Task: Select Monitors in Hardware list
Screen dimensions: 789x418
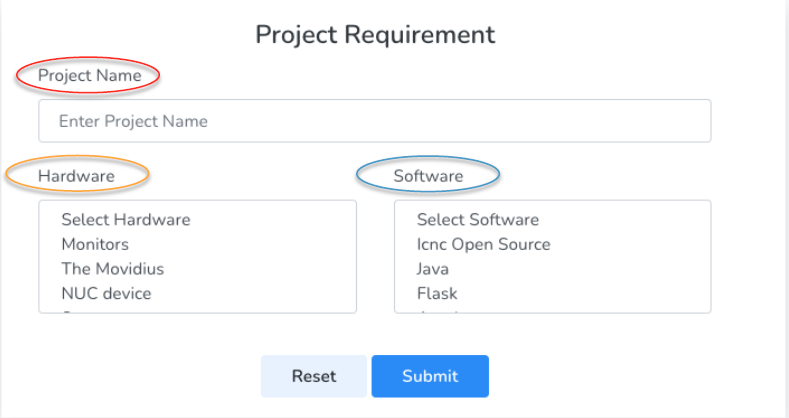Action: click(95, 244)
